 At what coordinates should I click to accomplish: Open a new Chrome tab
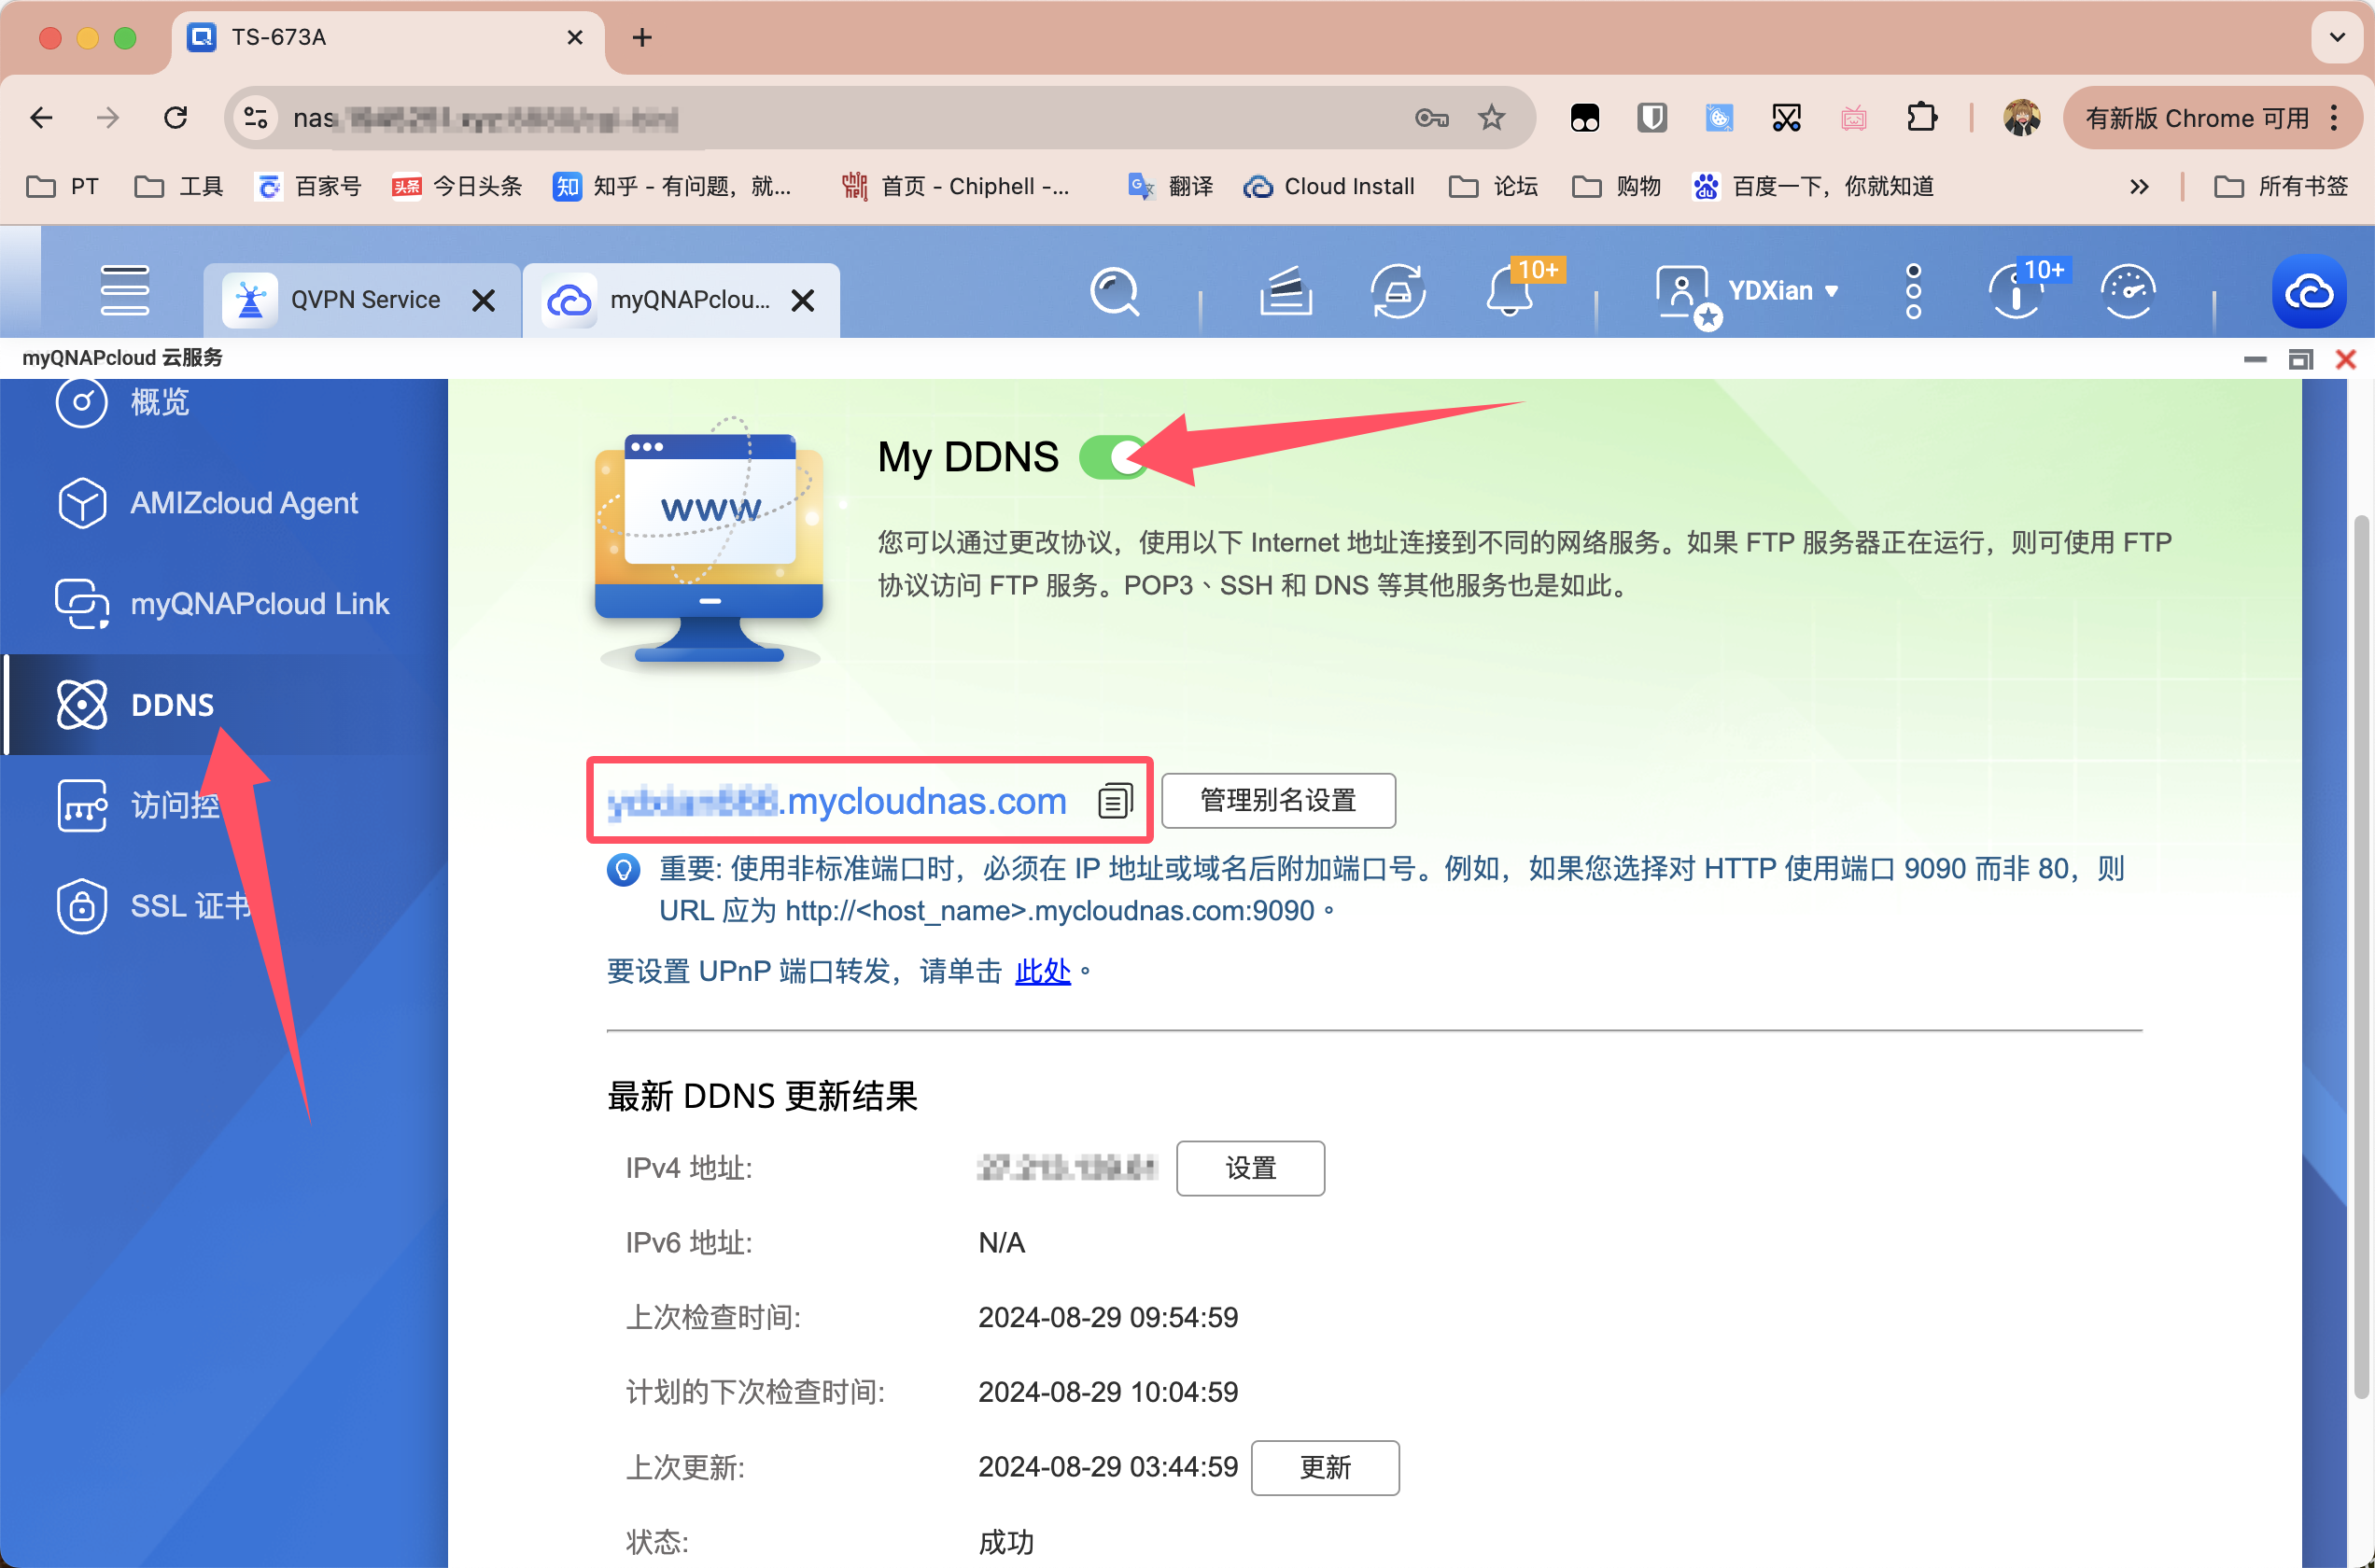[642, 38]
